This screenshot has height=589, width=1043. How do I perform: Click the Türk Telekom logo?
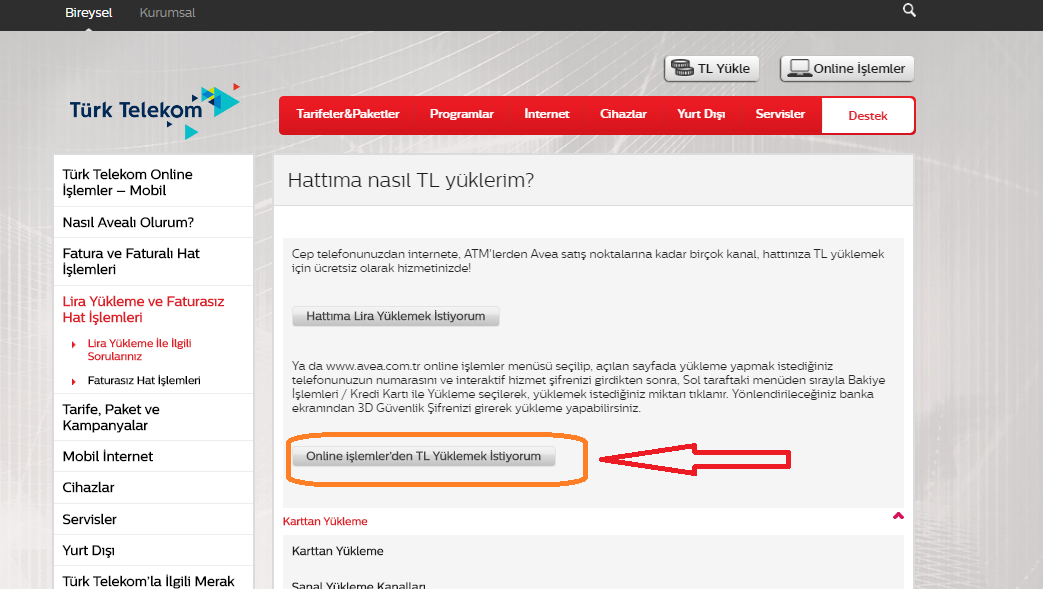click(154, 111)
